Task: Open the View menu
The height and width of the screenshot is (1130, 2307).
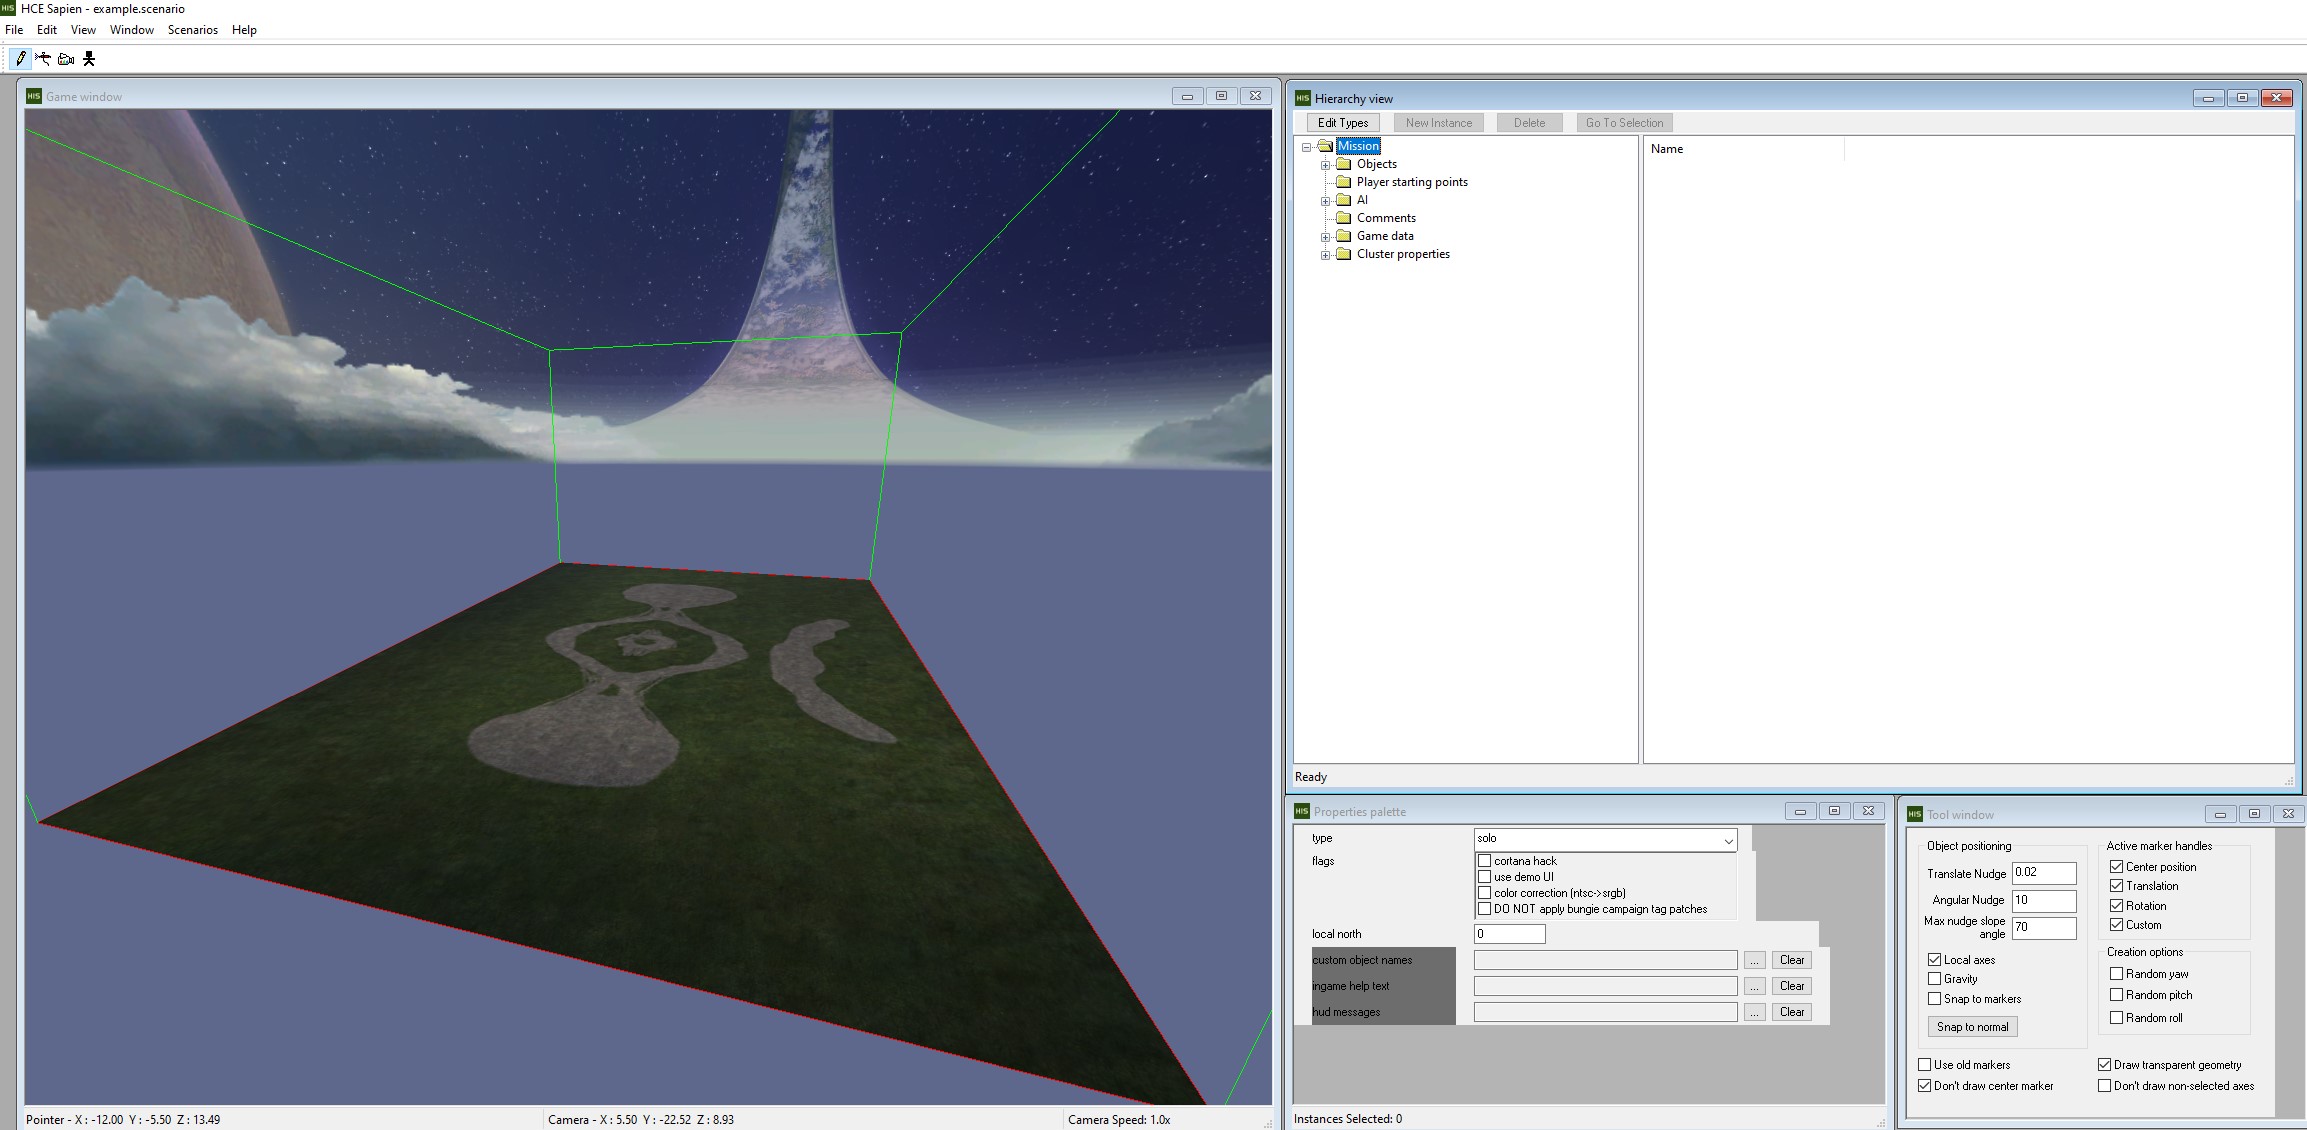Action: pyautogui.click(x=83, y=30)
